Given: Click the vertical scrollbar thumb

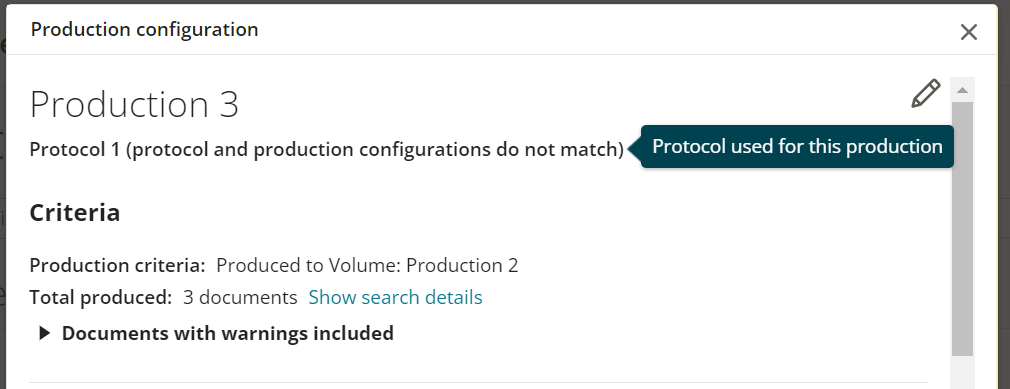Looking at the screenshot, I should pyautogui.click(x=962, y=229).
